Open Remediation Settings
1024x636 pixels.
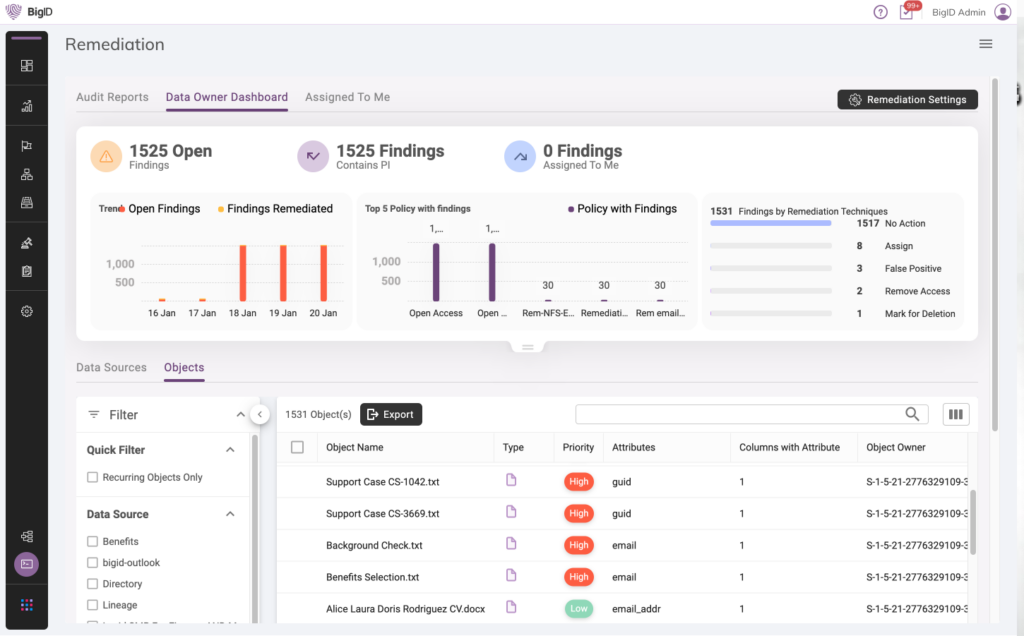907,100
